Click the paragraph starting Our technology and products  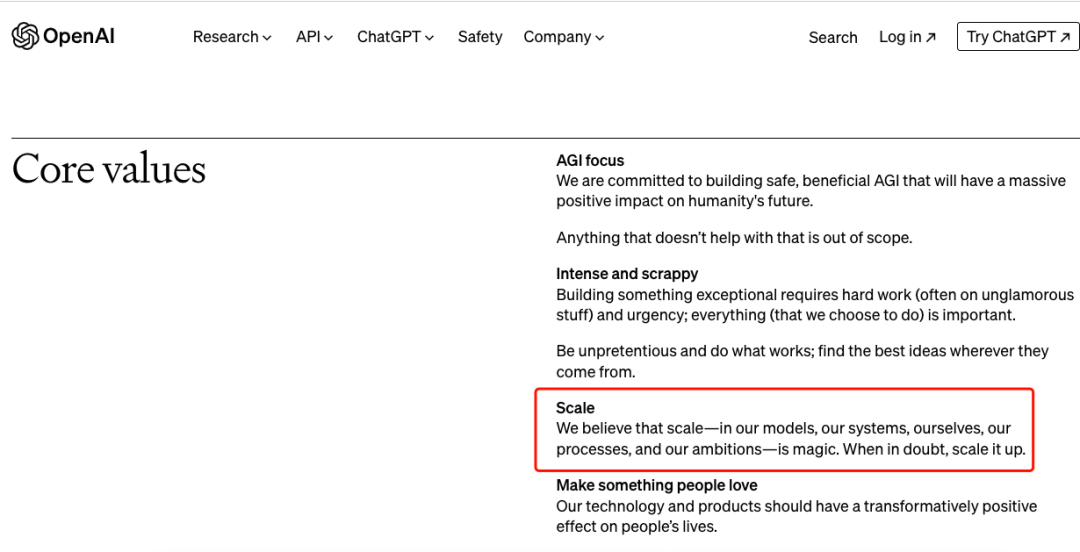796,516
